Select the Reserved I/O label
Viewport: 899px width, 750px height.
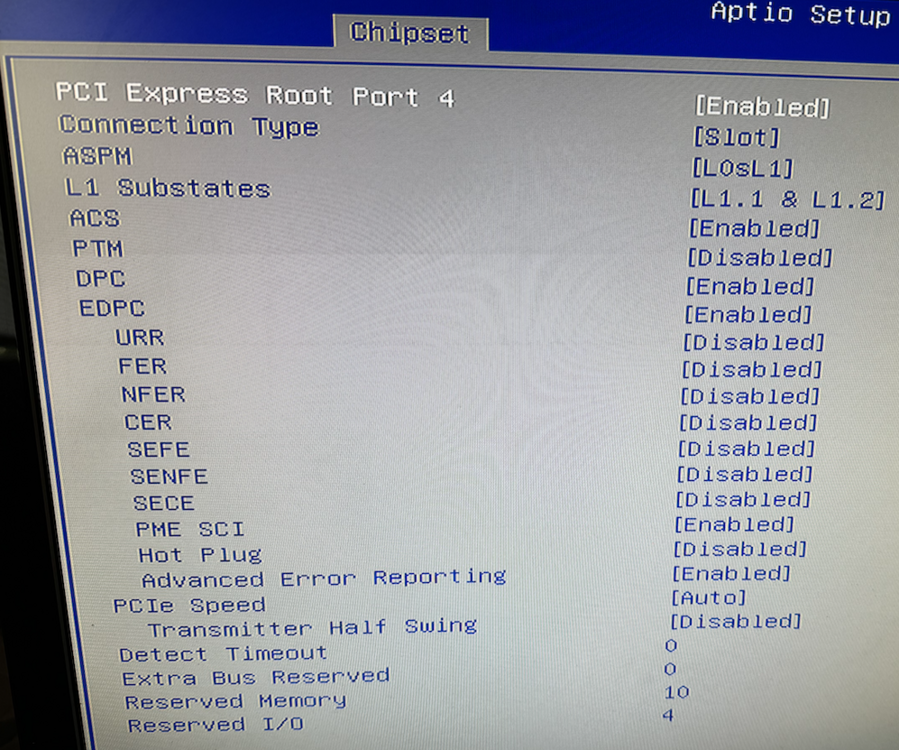pos(216,725)
